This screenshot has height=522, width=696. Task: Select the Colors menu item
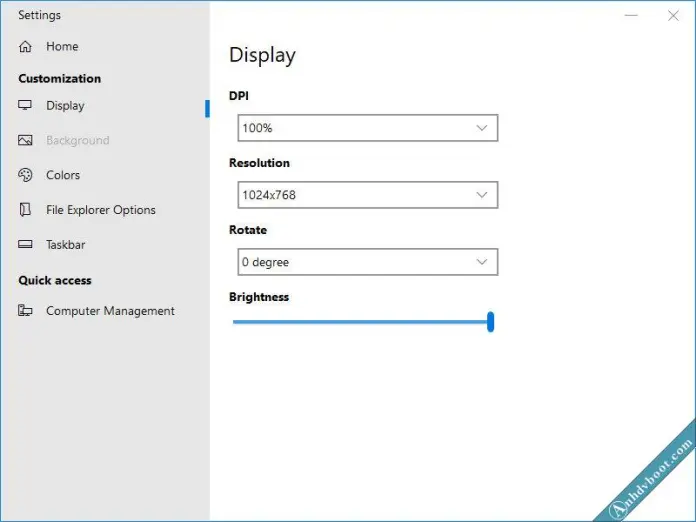63,175
